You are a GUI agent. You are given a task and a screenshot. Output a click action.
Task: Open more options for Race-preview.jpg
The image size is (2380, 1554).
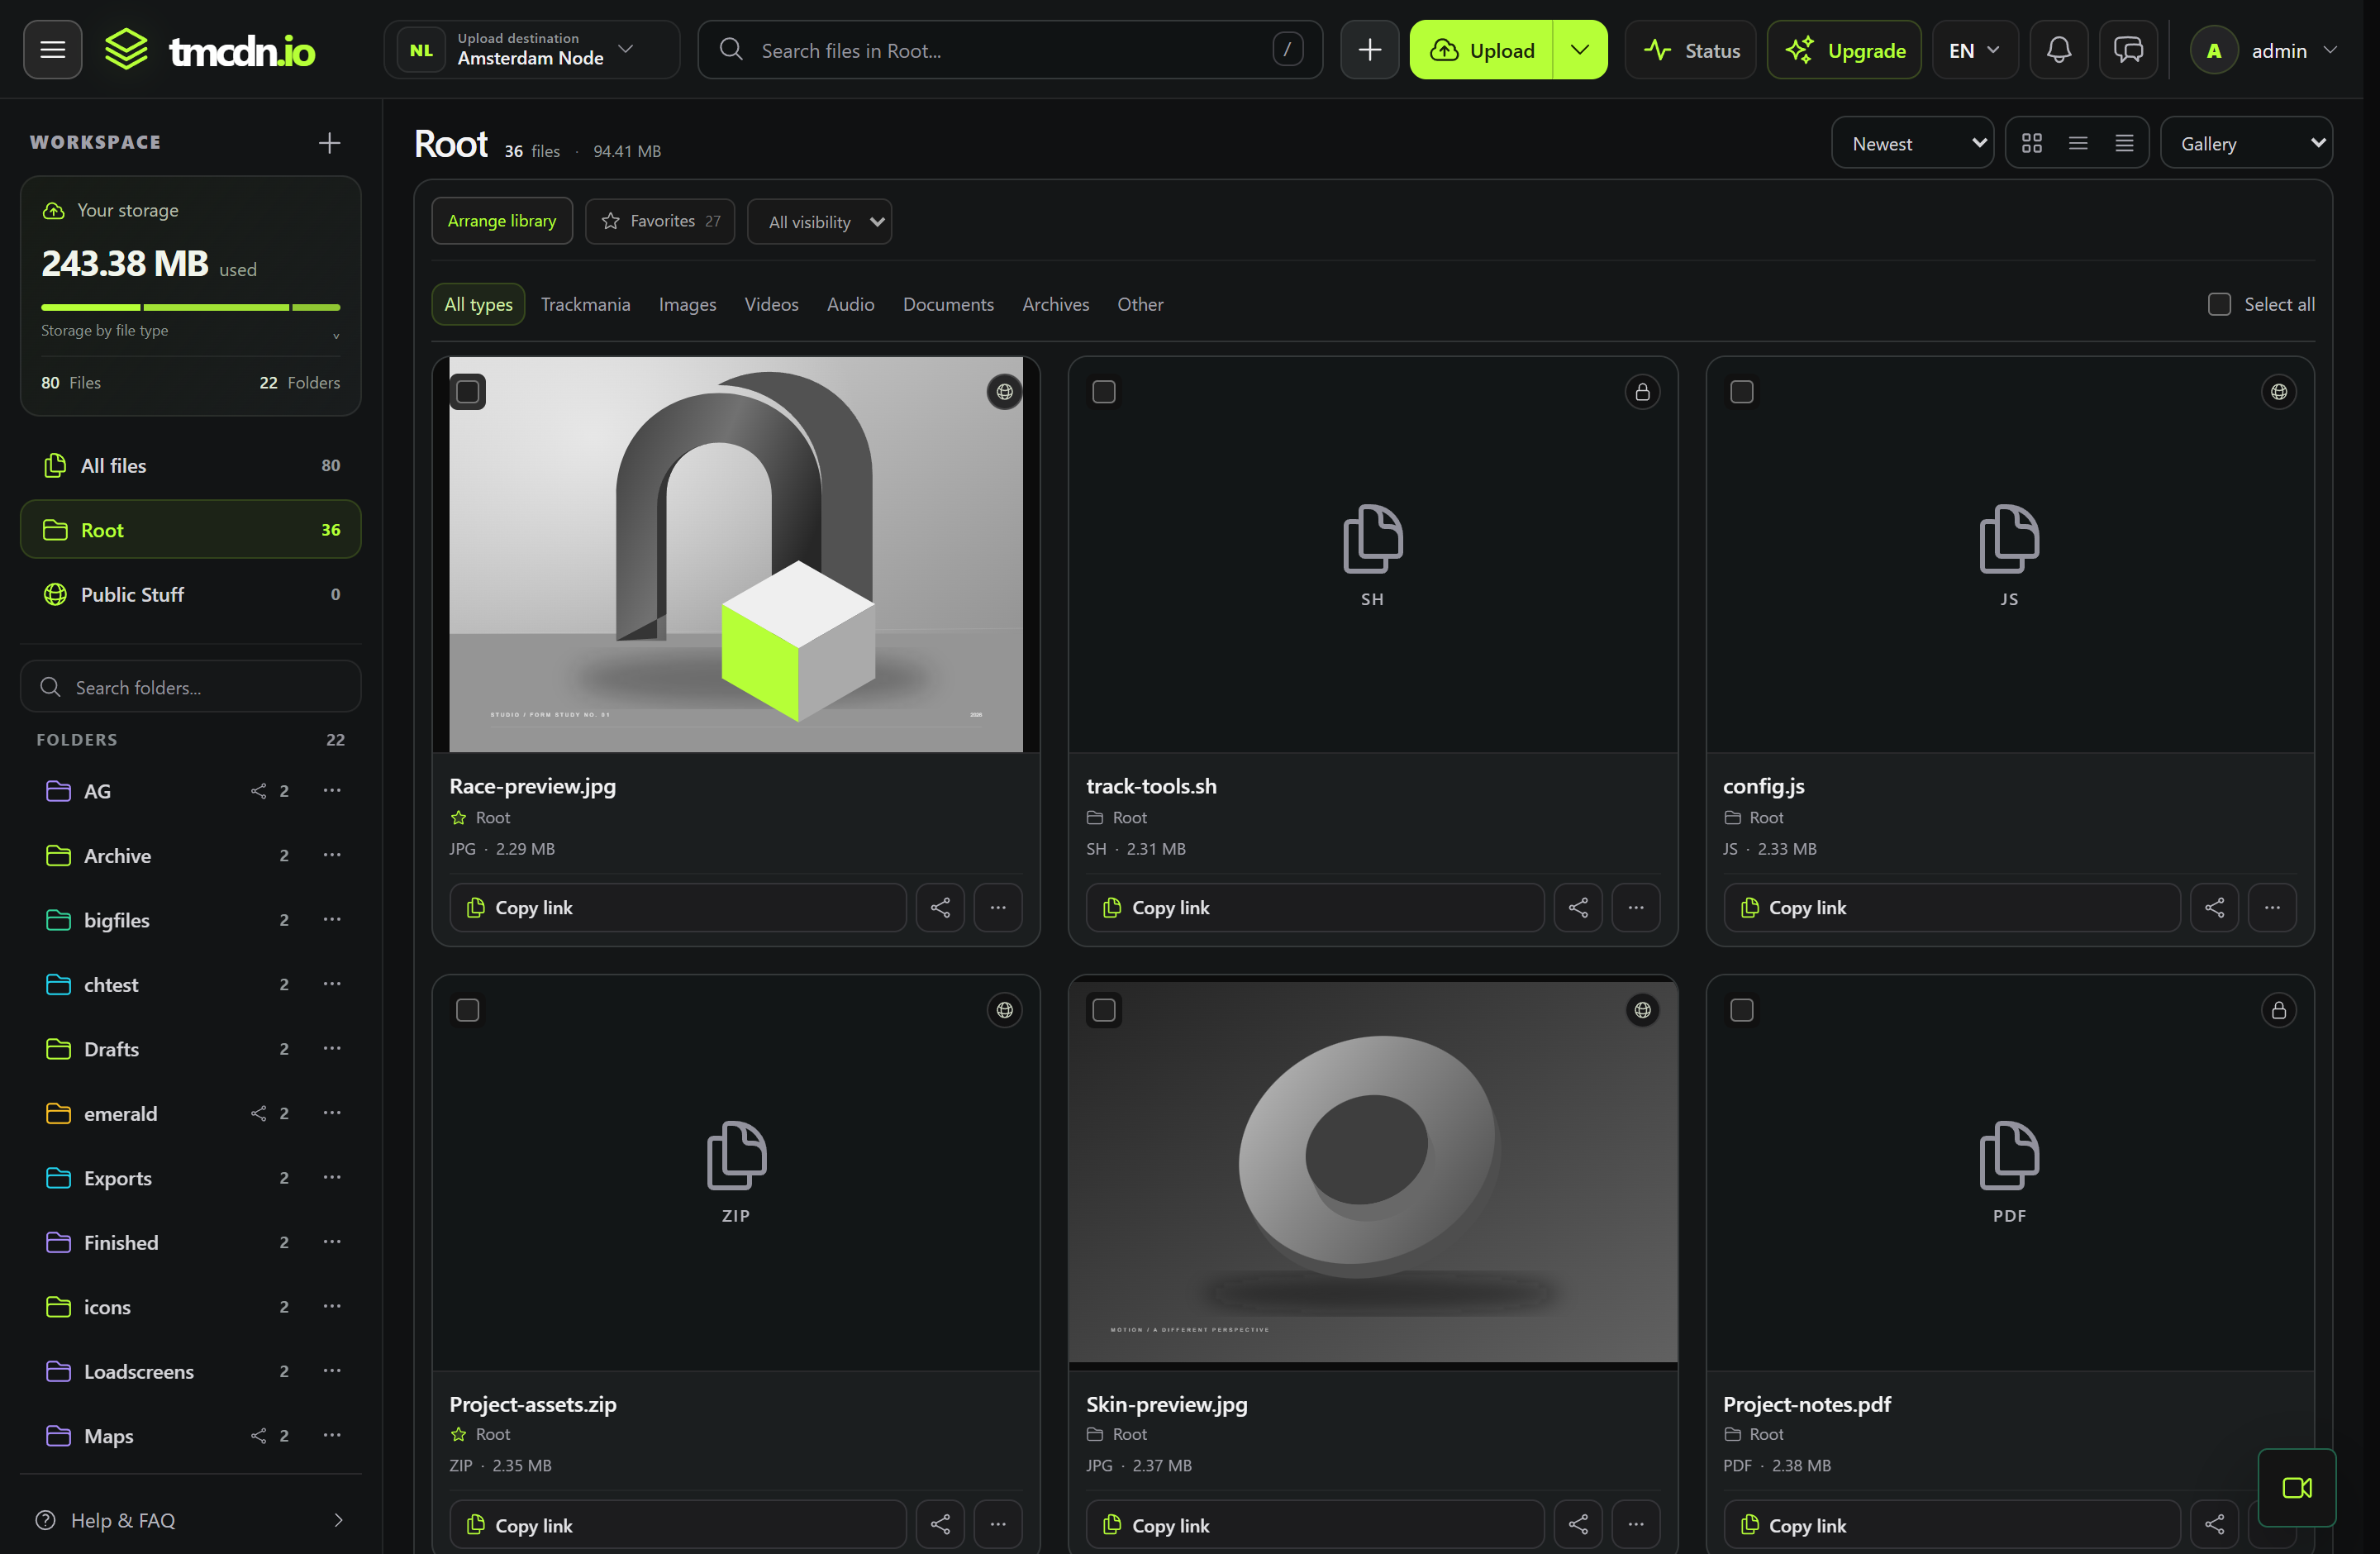[x=998, y=907]
